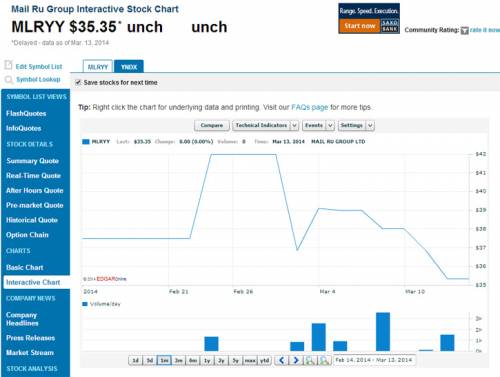Open Market Stream in the sidebar
The image size is (500, 377).
click(x=30, y=353)
